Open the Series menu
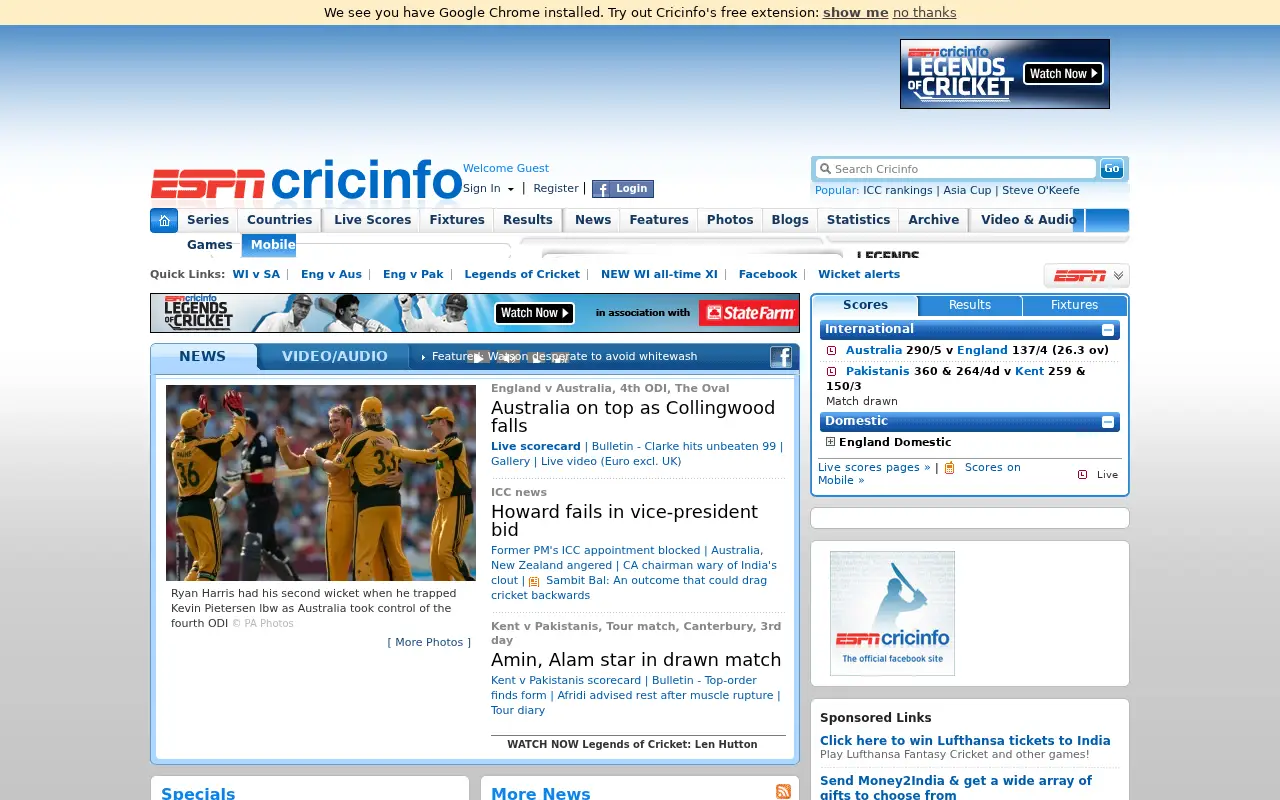The width and height of the screenshot is (1280, 800). click(x=208, y=220)
